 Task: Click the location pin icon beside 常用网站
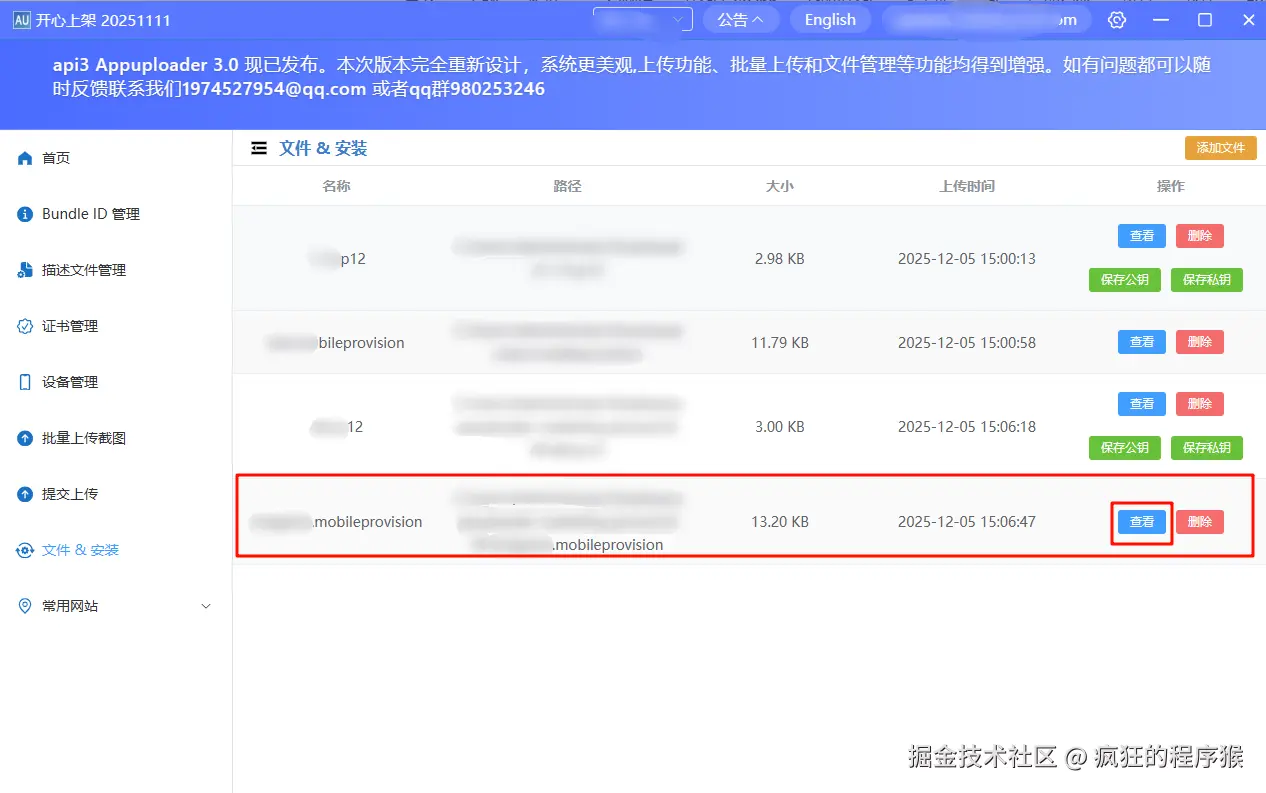click(26, 606)
